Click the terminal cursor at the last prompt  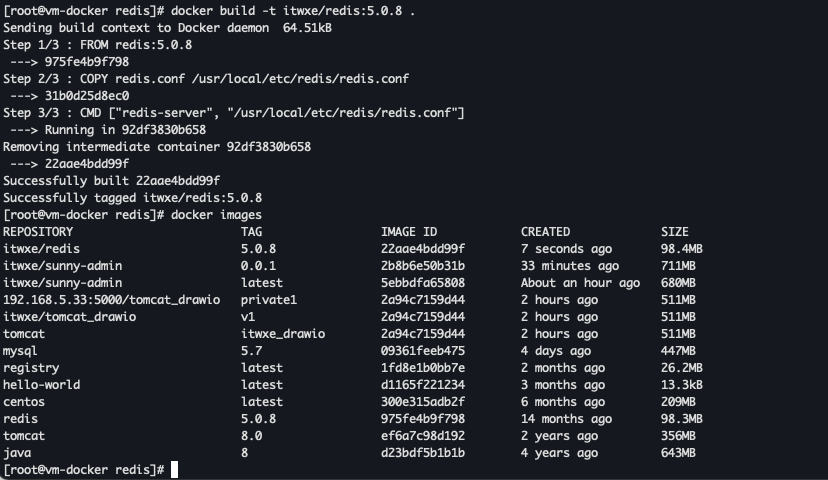click(175, 469)
